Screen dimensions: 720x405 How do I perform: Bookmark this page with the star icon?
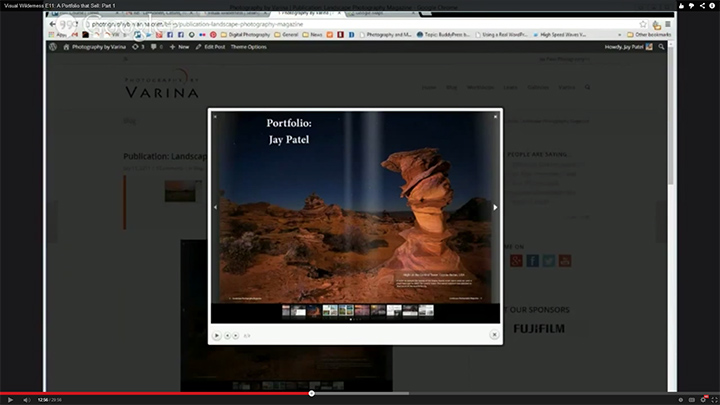643,24
